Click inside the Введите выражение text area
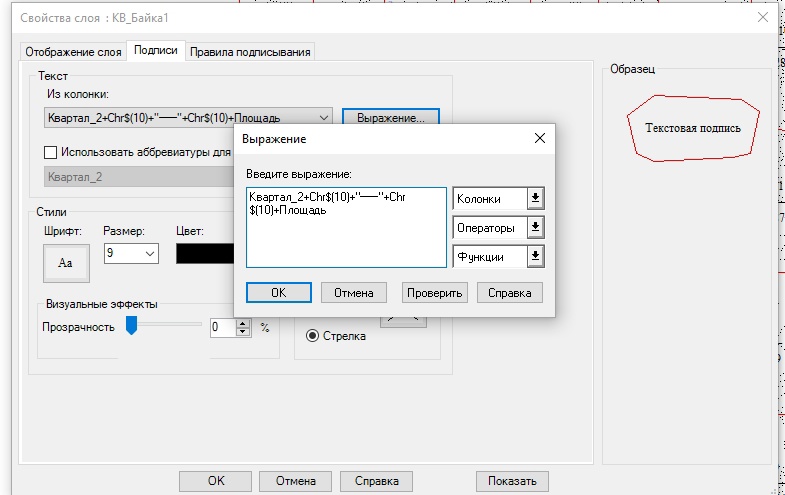 pyautogui.click(x=346, y=228)
